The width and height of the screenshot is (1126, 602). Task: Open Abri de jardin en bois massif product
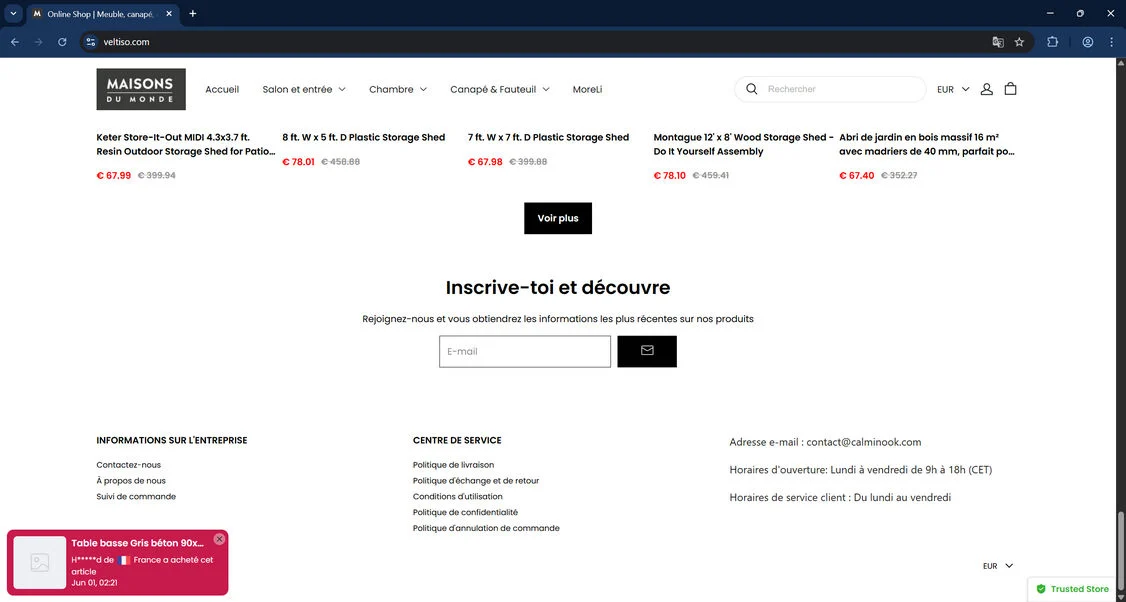pyautogui.click(x=927, y=144)
